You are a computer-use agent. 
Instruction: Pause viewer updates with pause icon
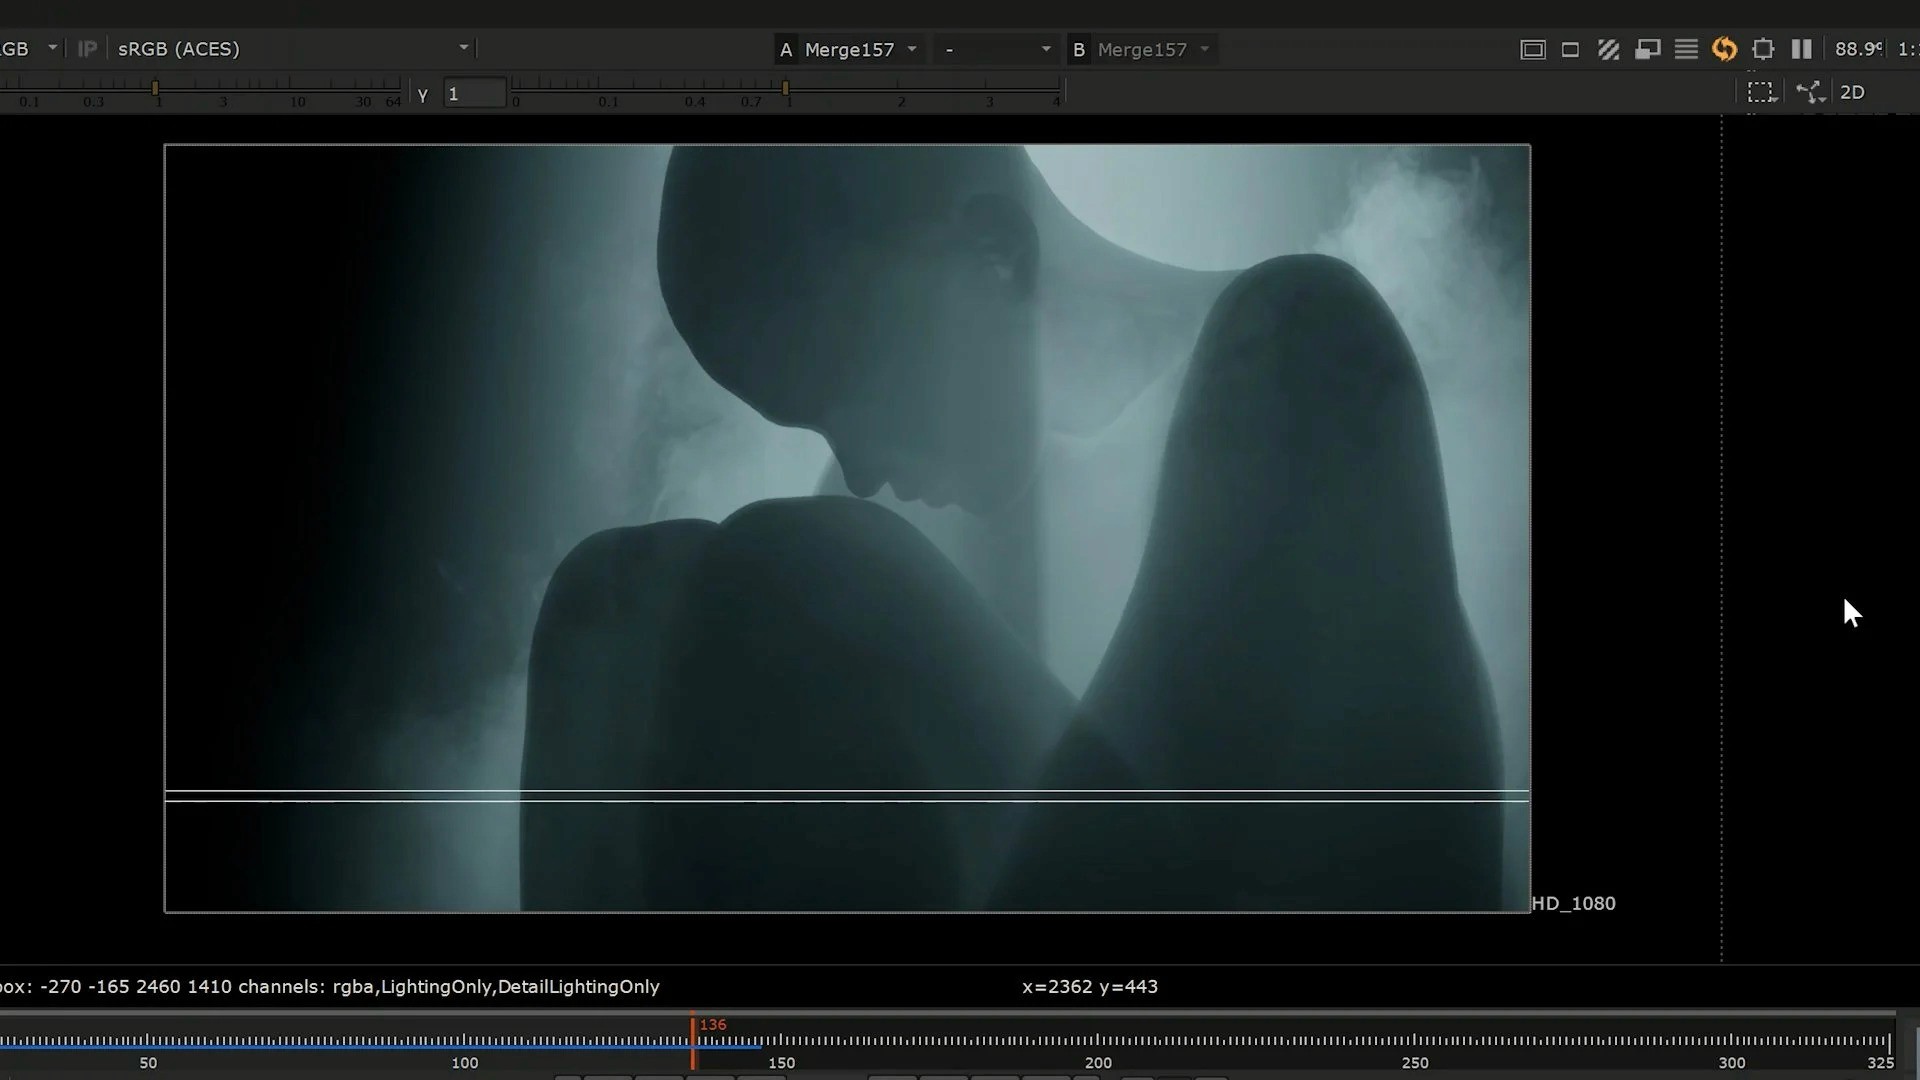click(x=1801, y=49)
